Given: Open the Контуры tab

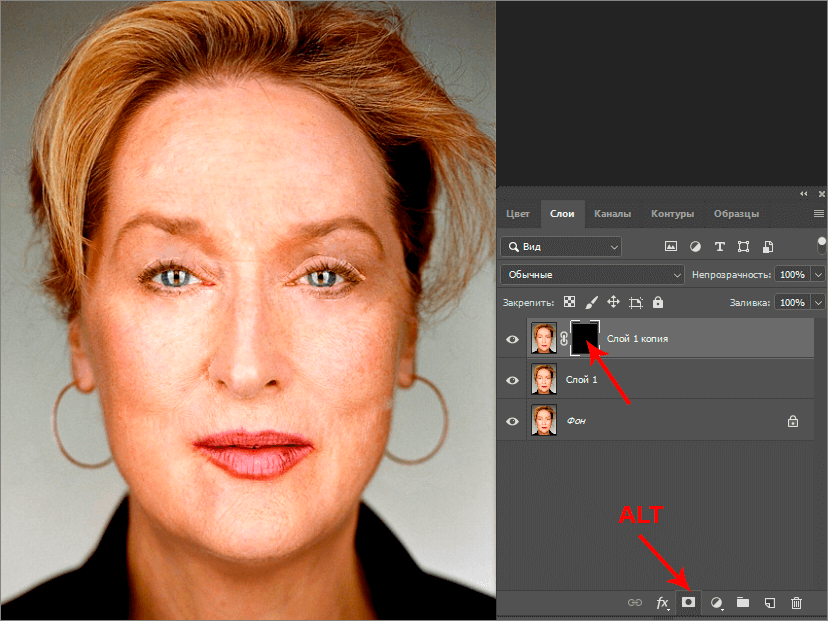Looking at the screenshot, I should tap(672, 214).
